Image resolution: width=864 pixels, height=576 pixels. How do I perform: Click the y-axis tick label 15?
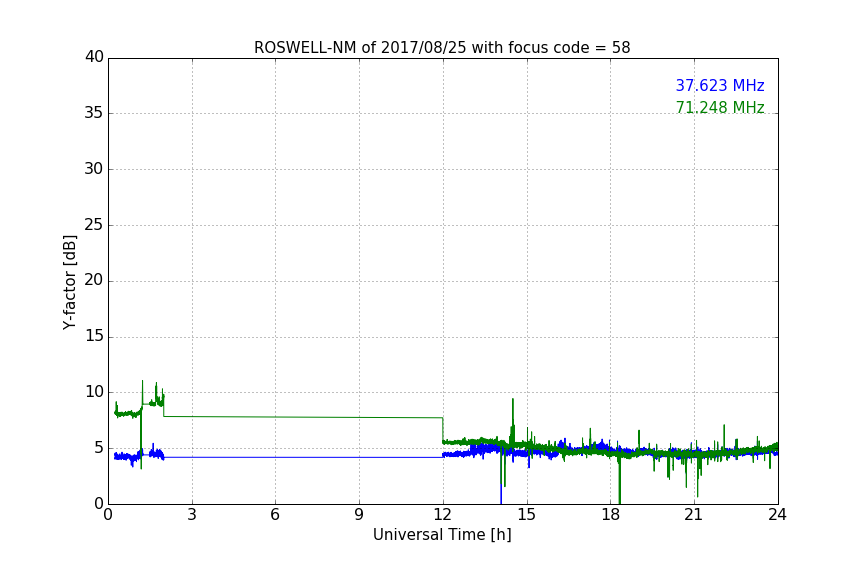click(x=94, y=336)
